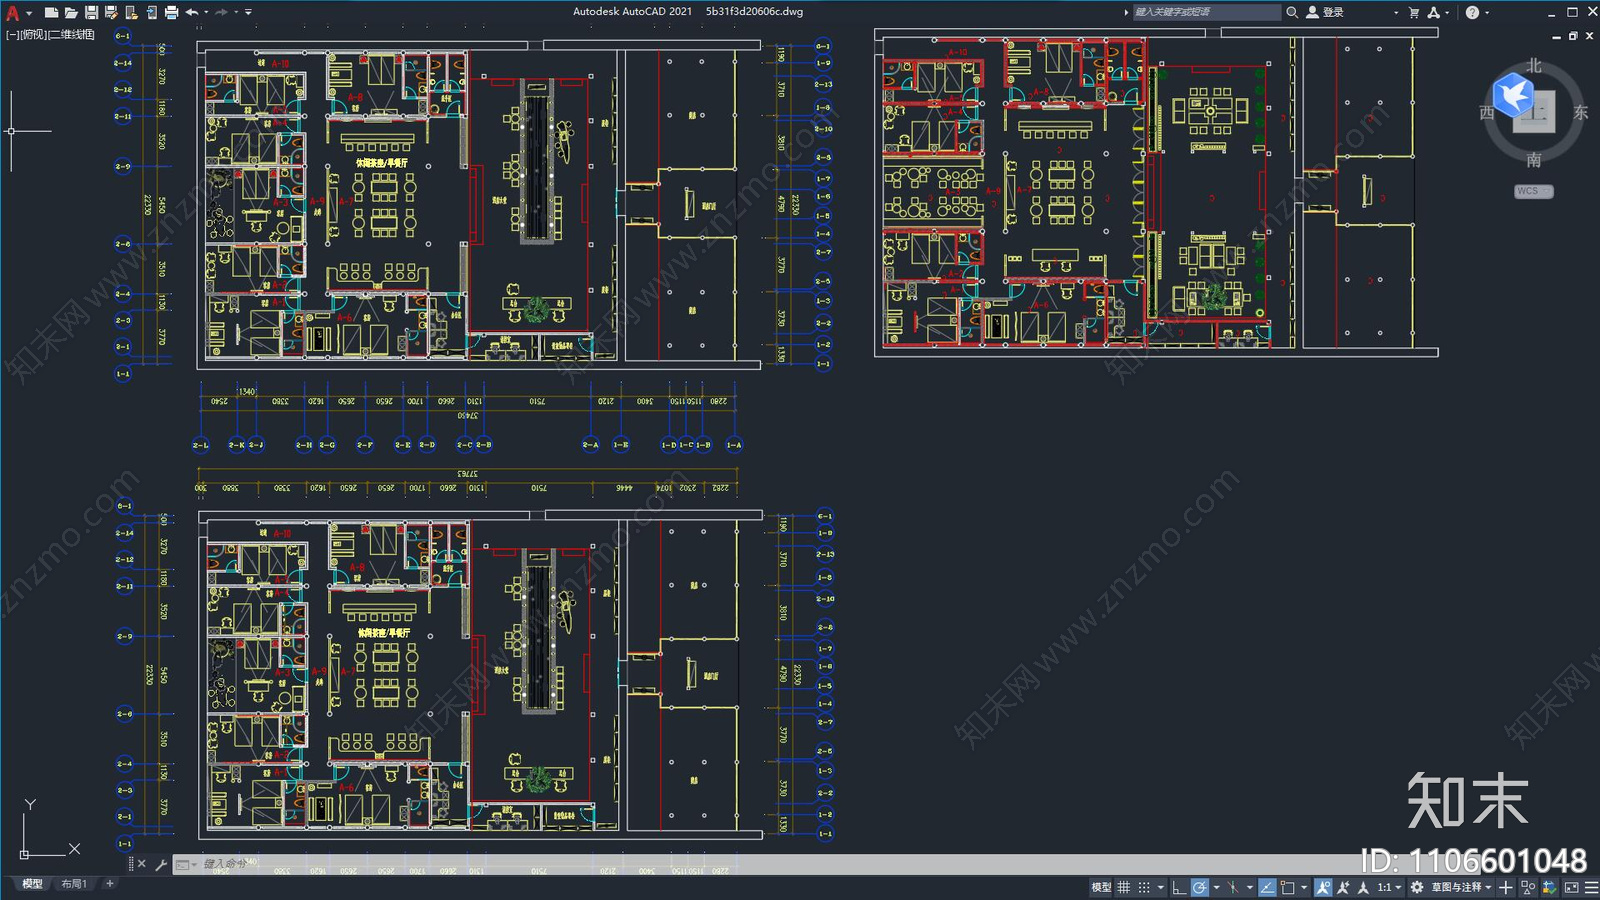Toggle polar tracking in status bar
Image resolution: width=1600 pixels, height=900 pixels.
[1200, 887]
